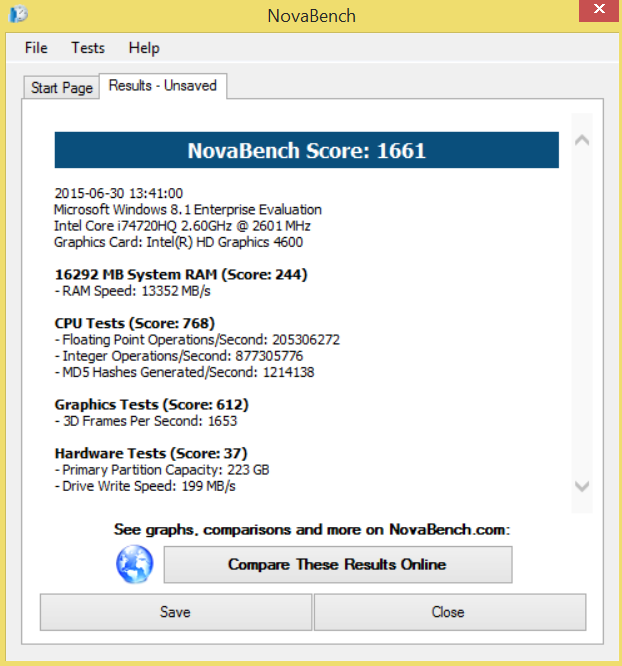Viewport: 622px width, 666px height.
Task: Open the File menu
Action: pos(36,48)
